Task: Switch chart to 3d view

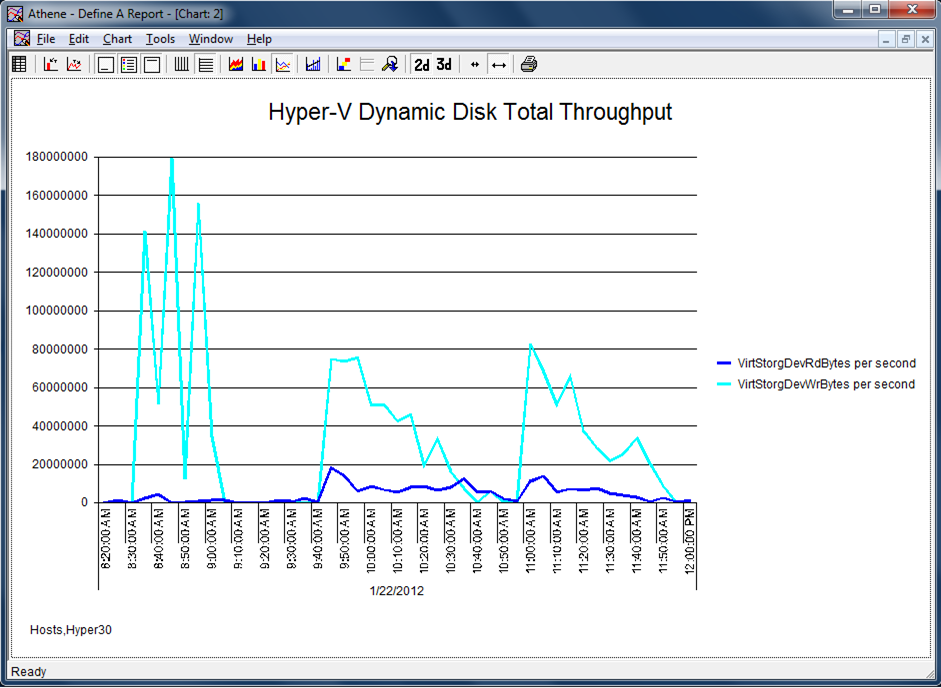Action: point(443,64)
